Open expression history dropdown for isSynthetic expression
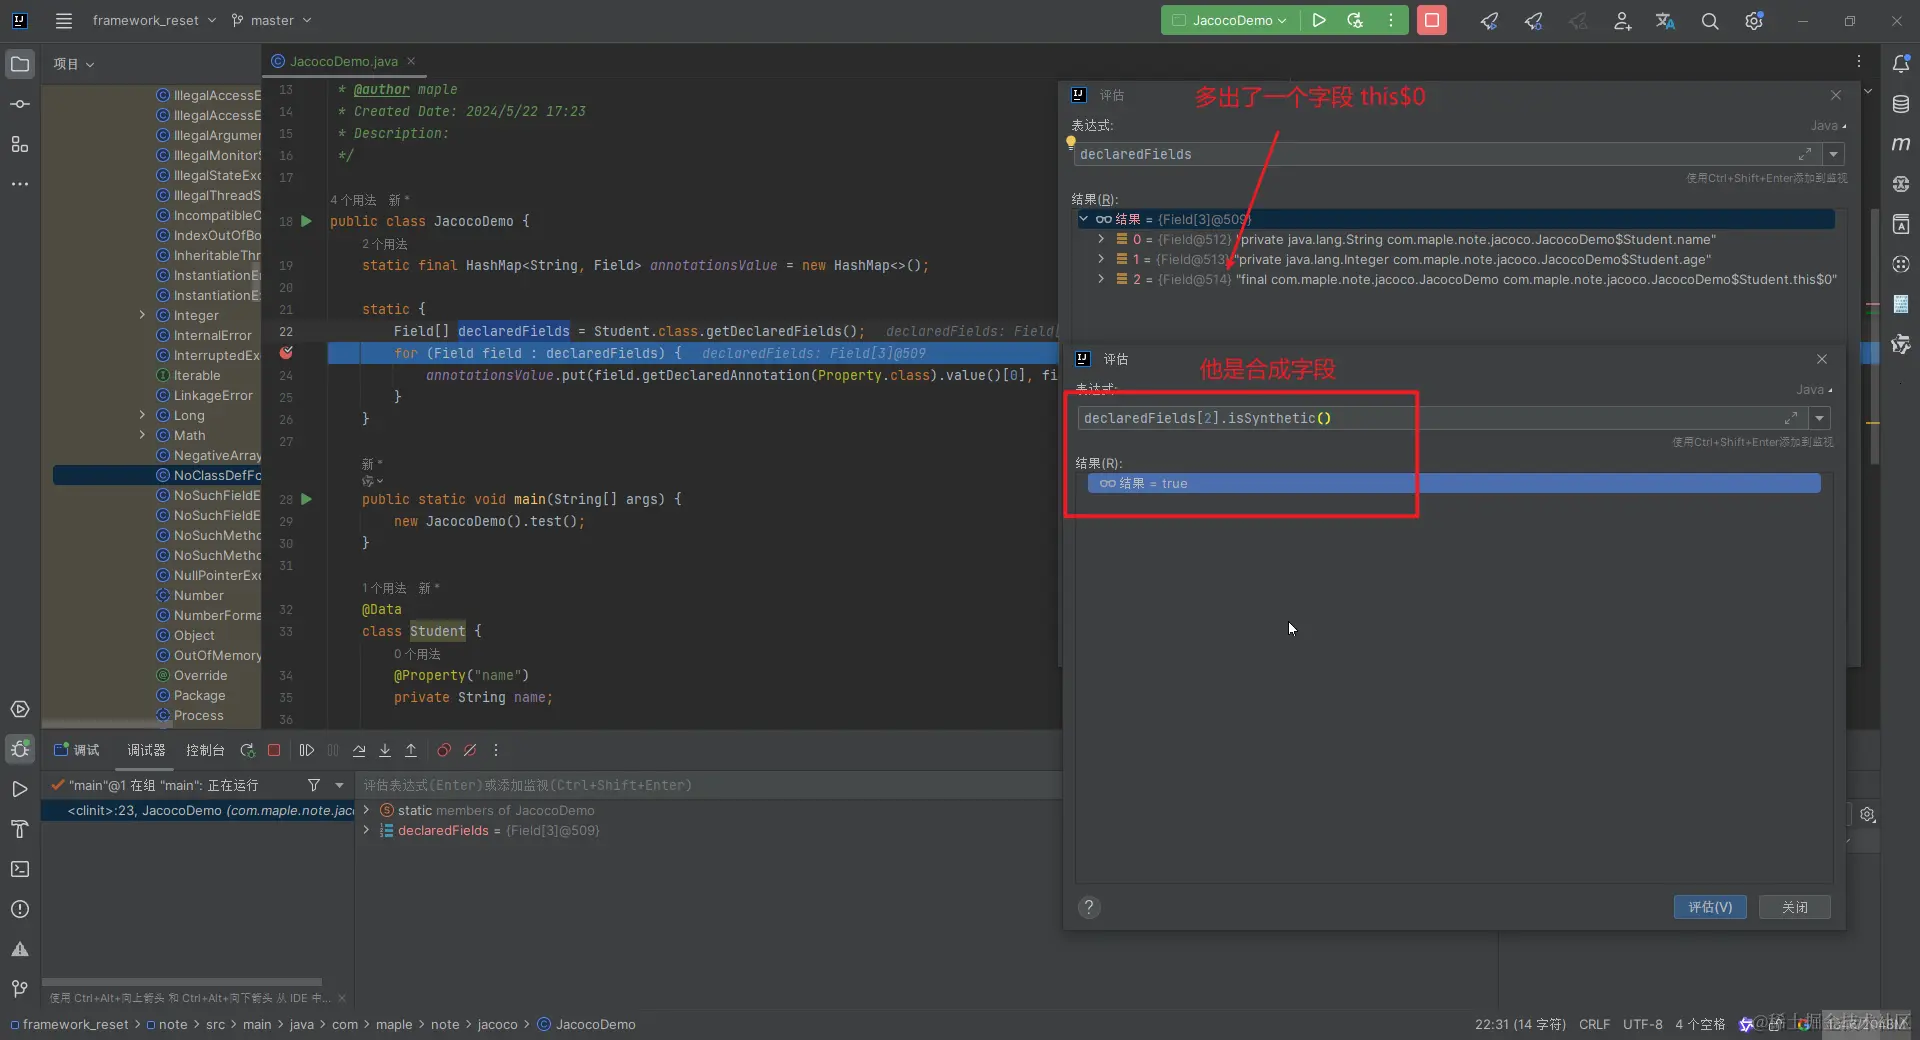1920x1040 pixels. (1820, 418)
